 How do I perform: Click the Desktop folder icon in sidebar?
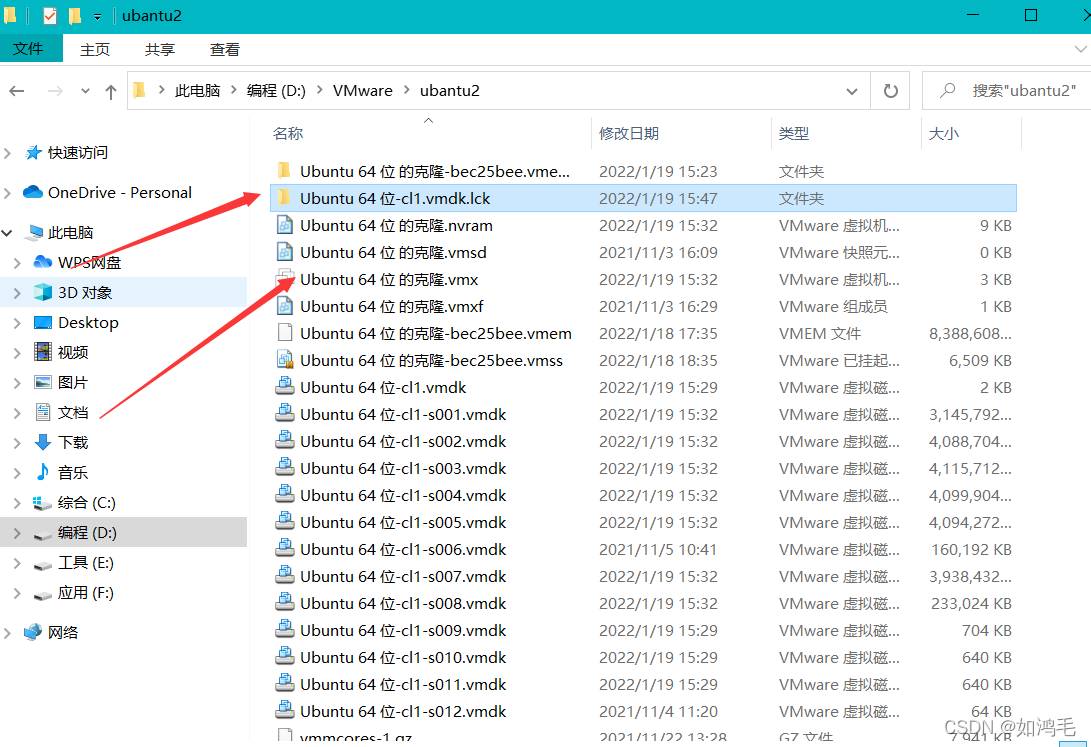[x=43, y=322]
